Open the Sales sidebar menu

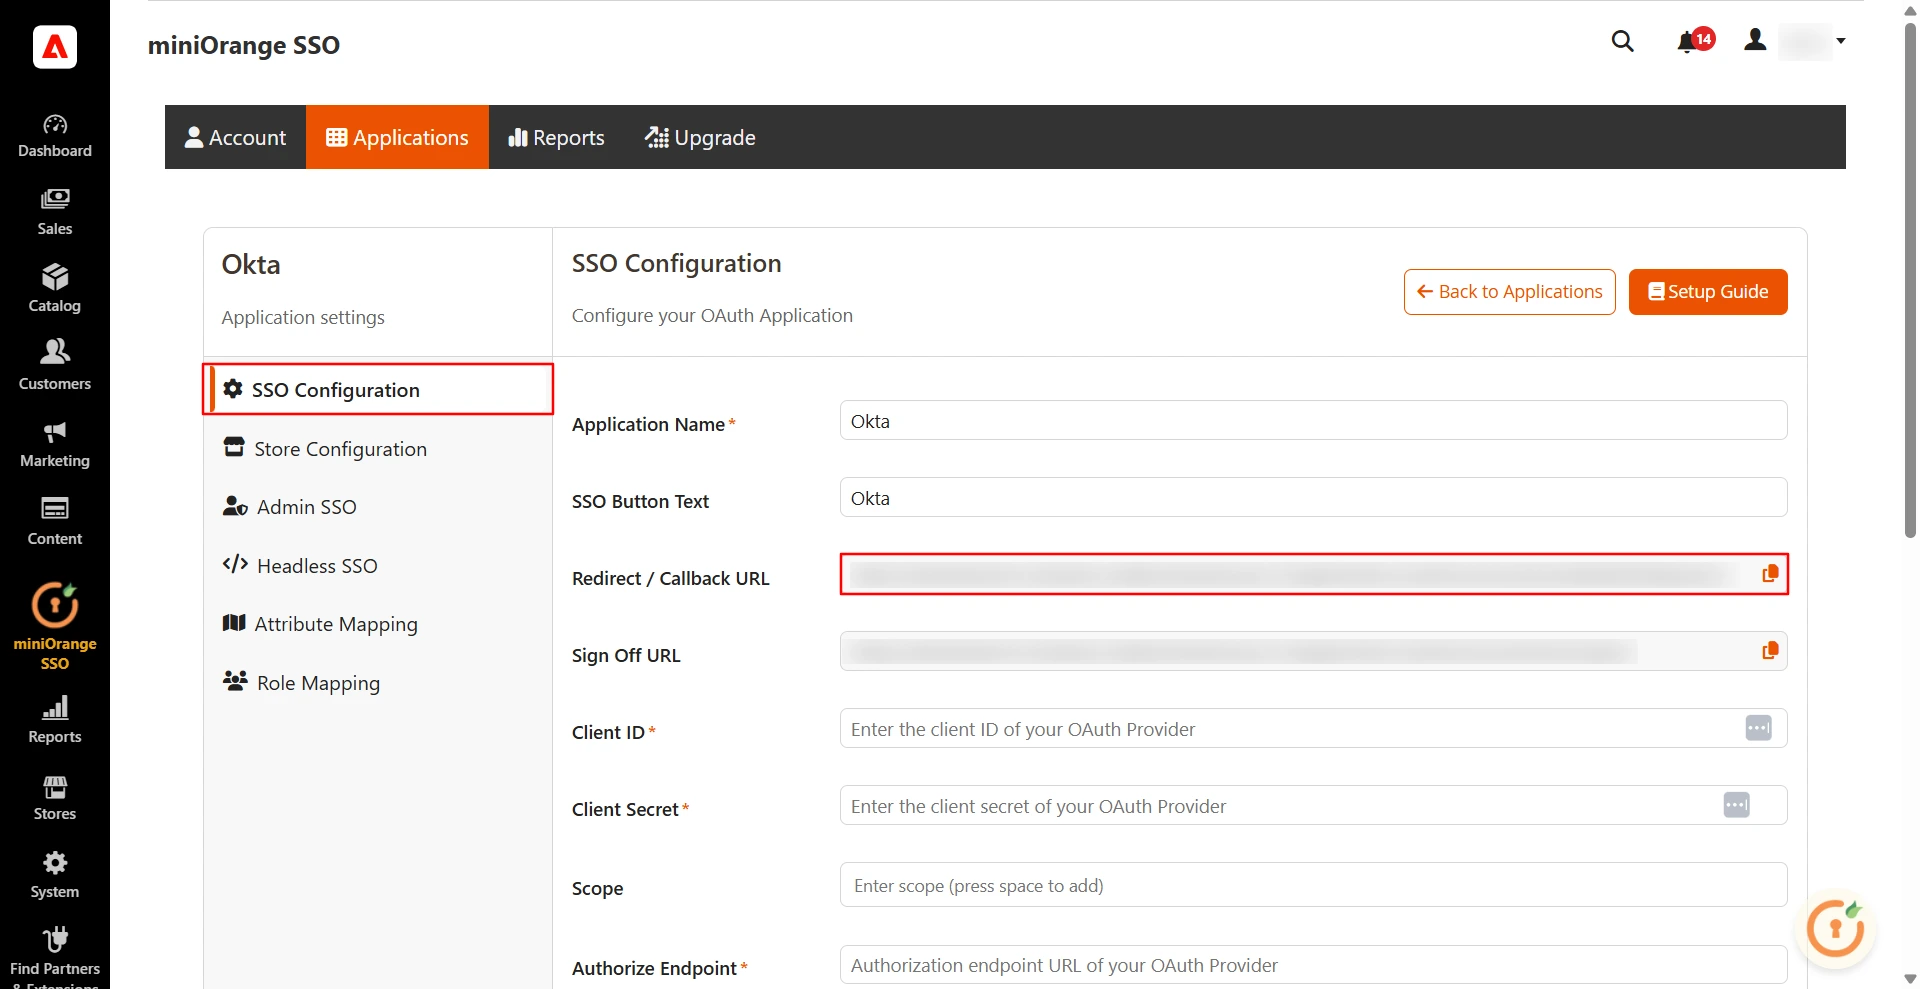coord(55,213)
